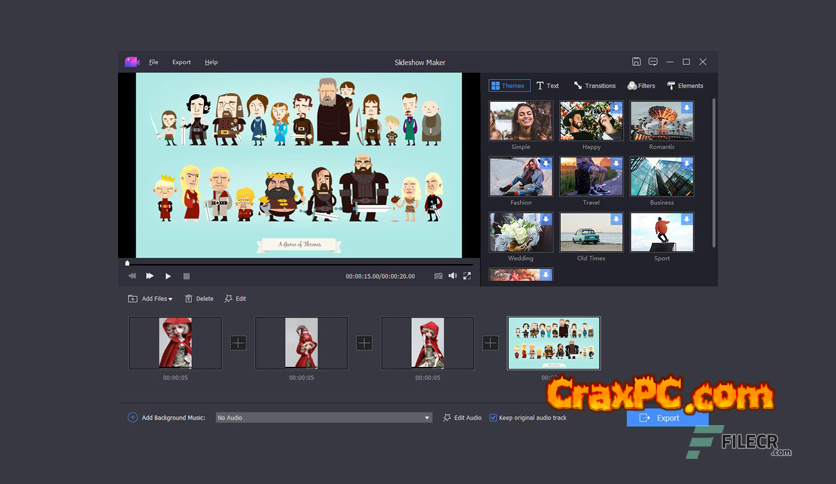Switch to the Filters tab
The height and width of the screenshot is (484, 836).
641,86
